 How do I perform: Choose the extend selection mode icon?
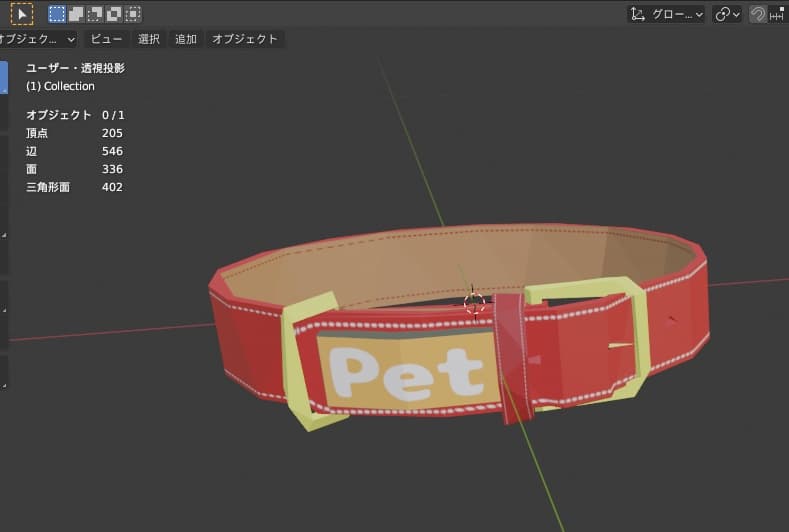pos(76,14)
